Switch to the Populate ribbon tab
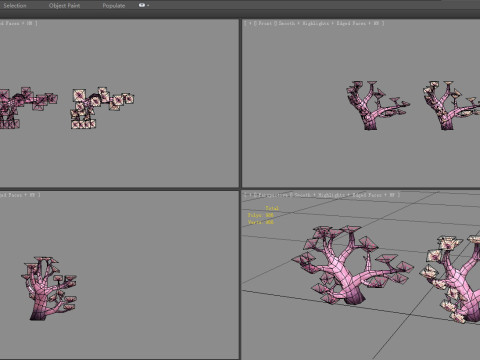Image resolution: width=480 pixels, height=360 pixels. point(114,6)
